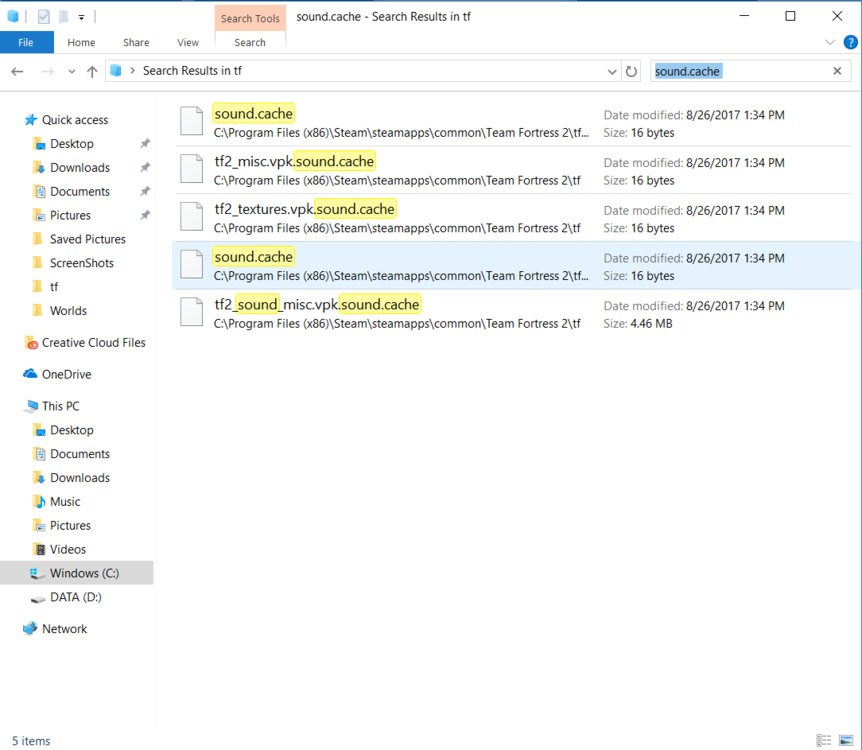Click the window icon in title bar
This screenshot has height=750, width=862.
click(13, 16)
